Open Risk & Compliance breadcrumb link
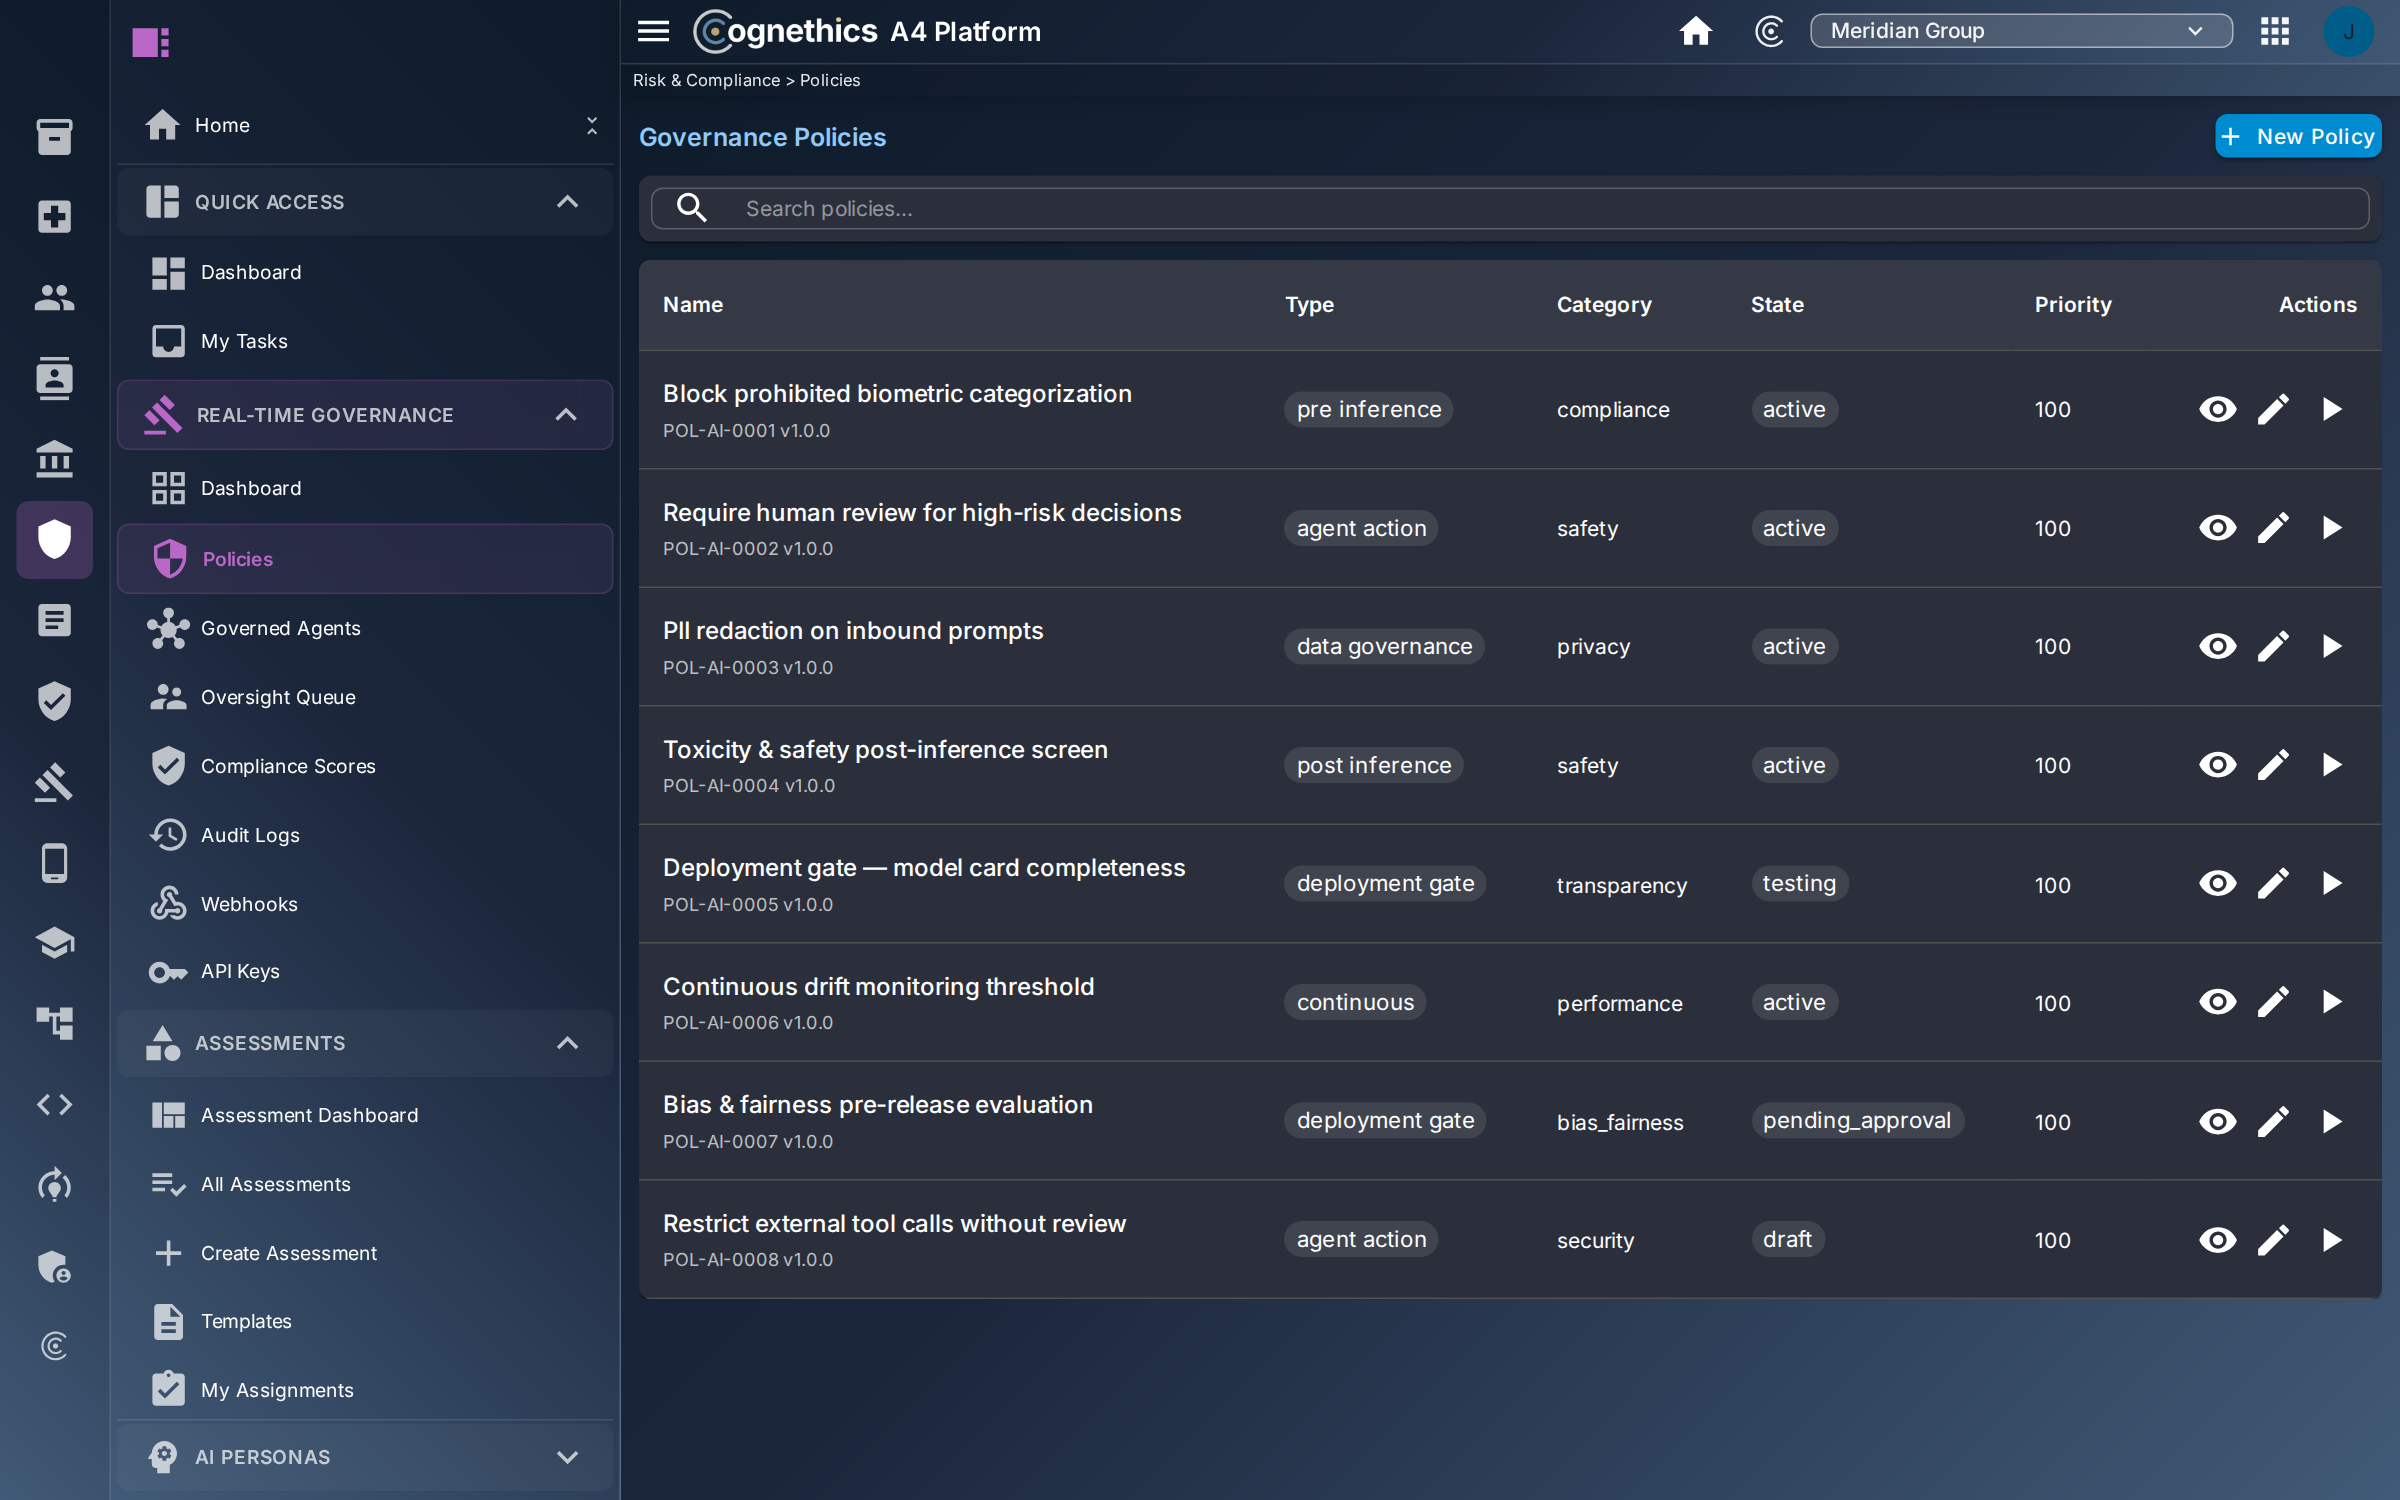Viewport: 2400px width, 1500px height. pos(706,80)
